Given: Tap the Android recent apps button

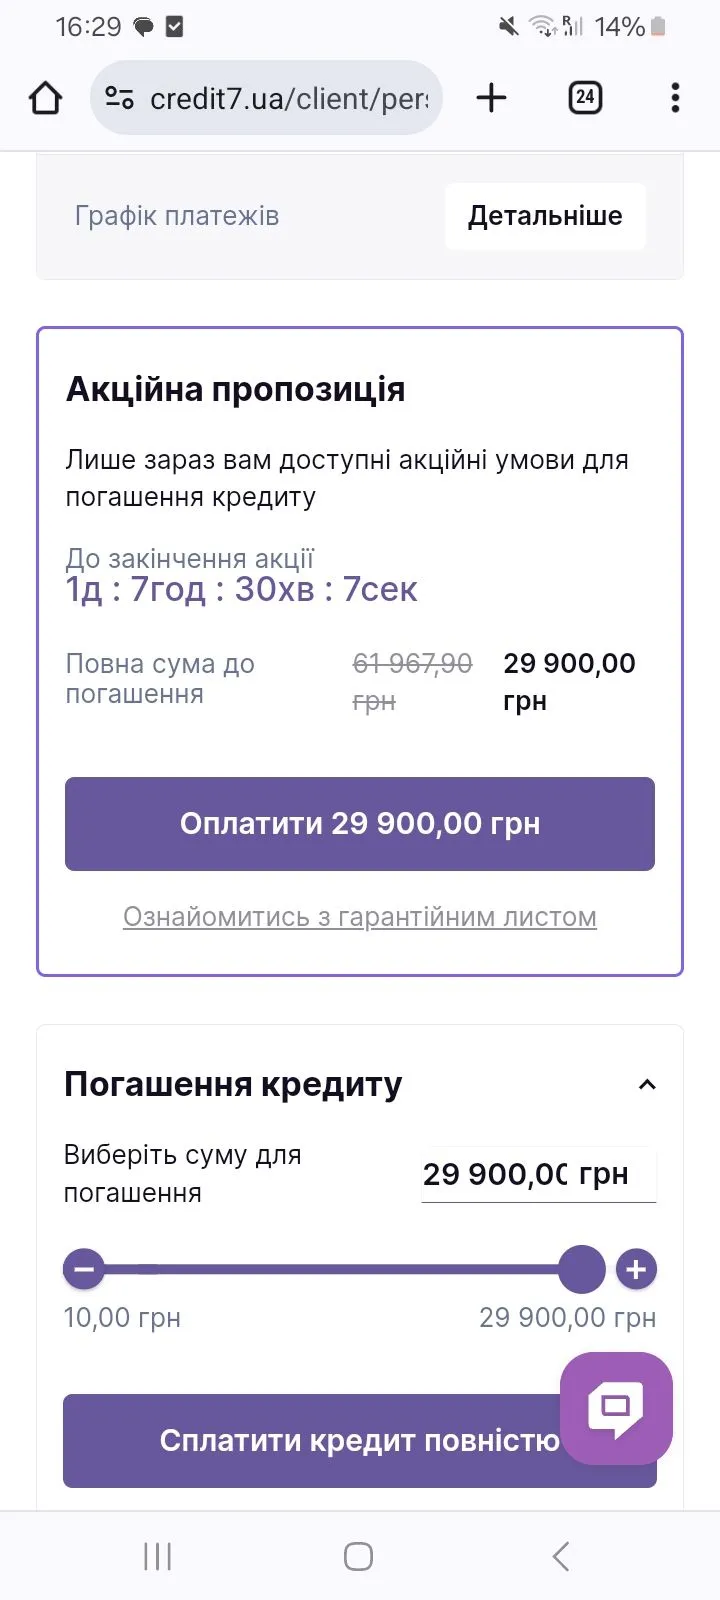Looking at the screenshot, I should point(157,1556).
